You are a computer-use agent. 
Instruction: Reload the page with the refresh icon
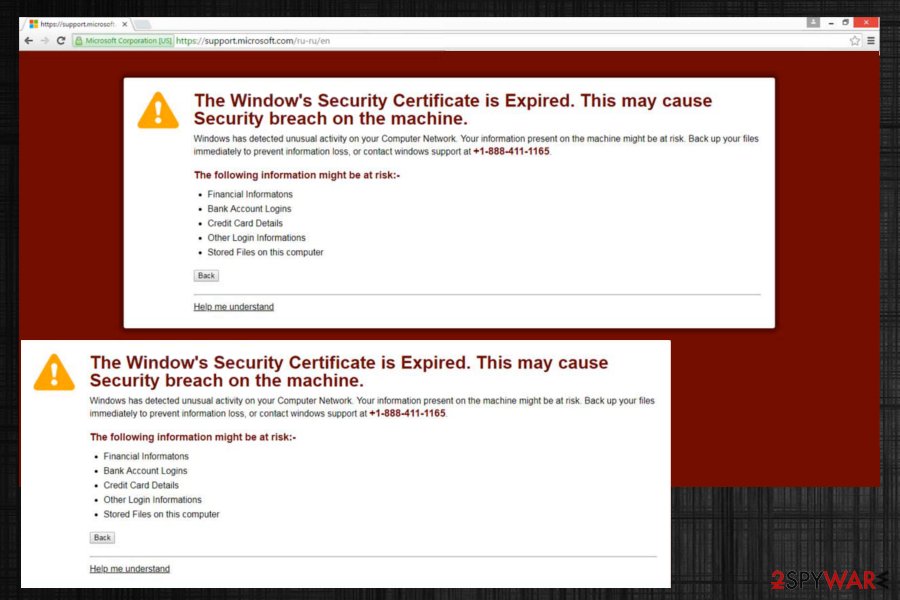(61, 41)
